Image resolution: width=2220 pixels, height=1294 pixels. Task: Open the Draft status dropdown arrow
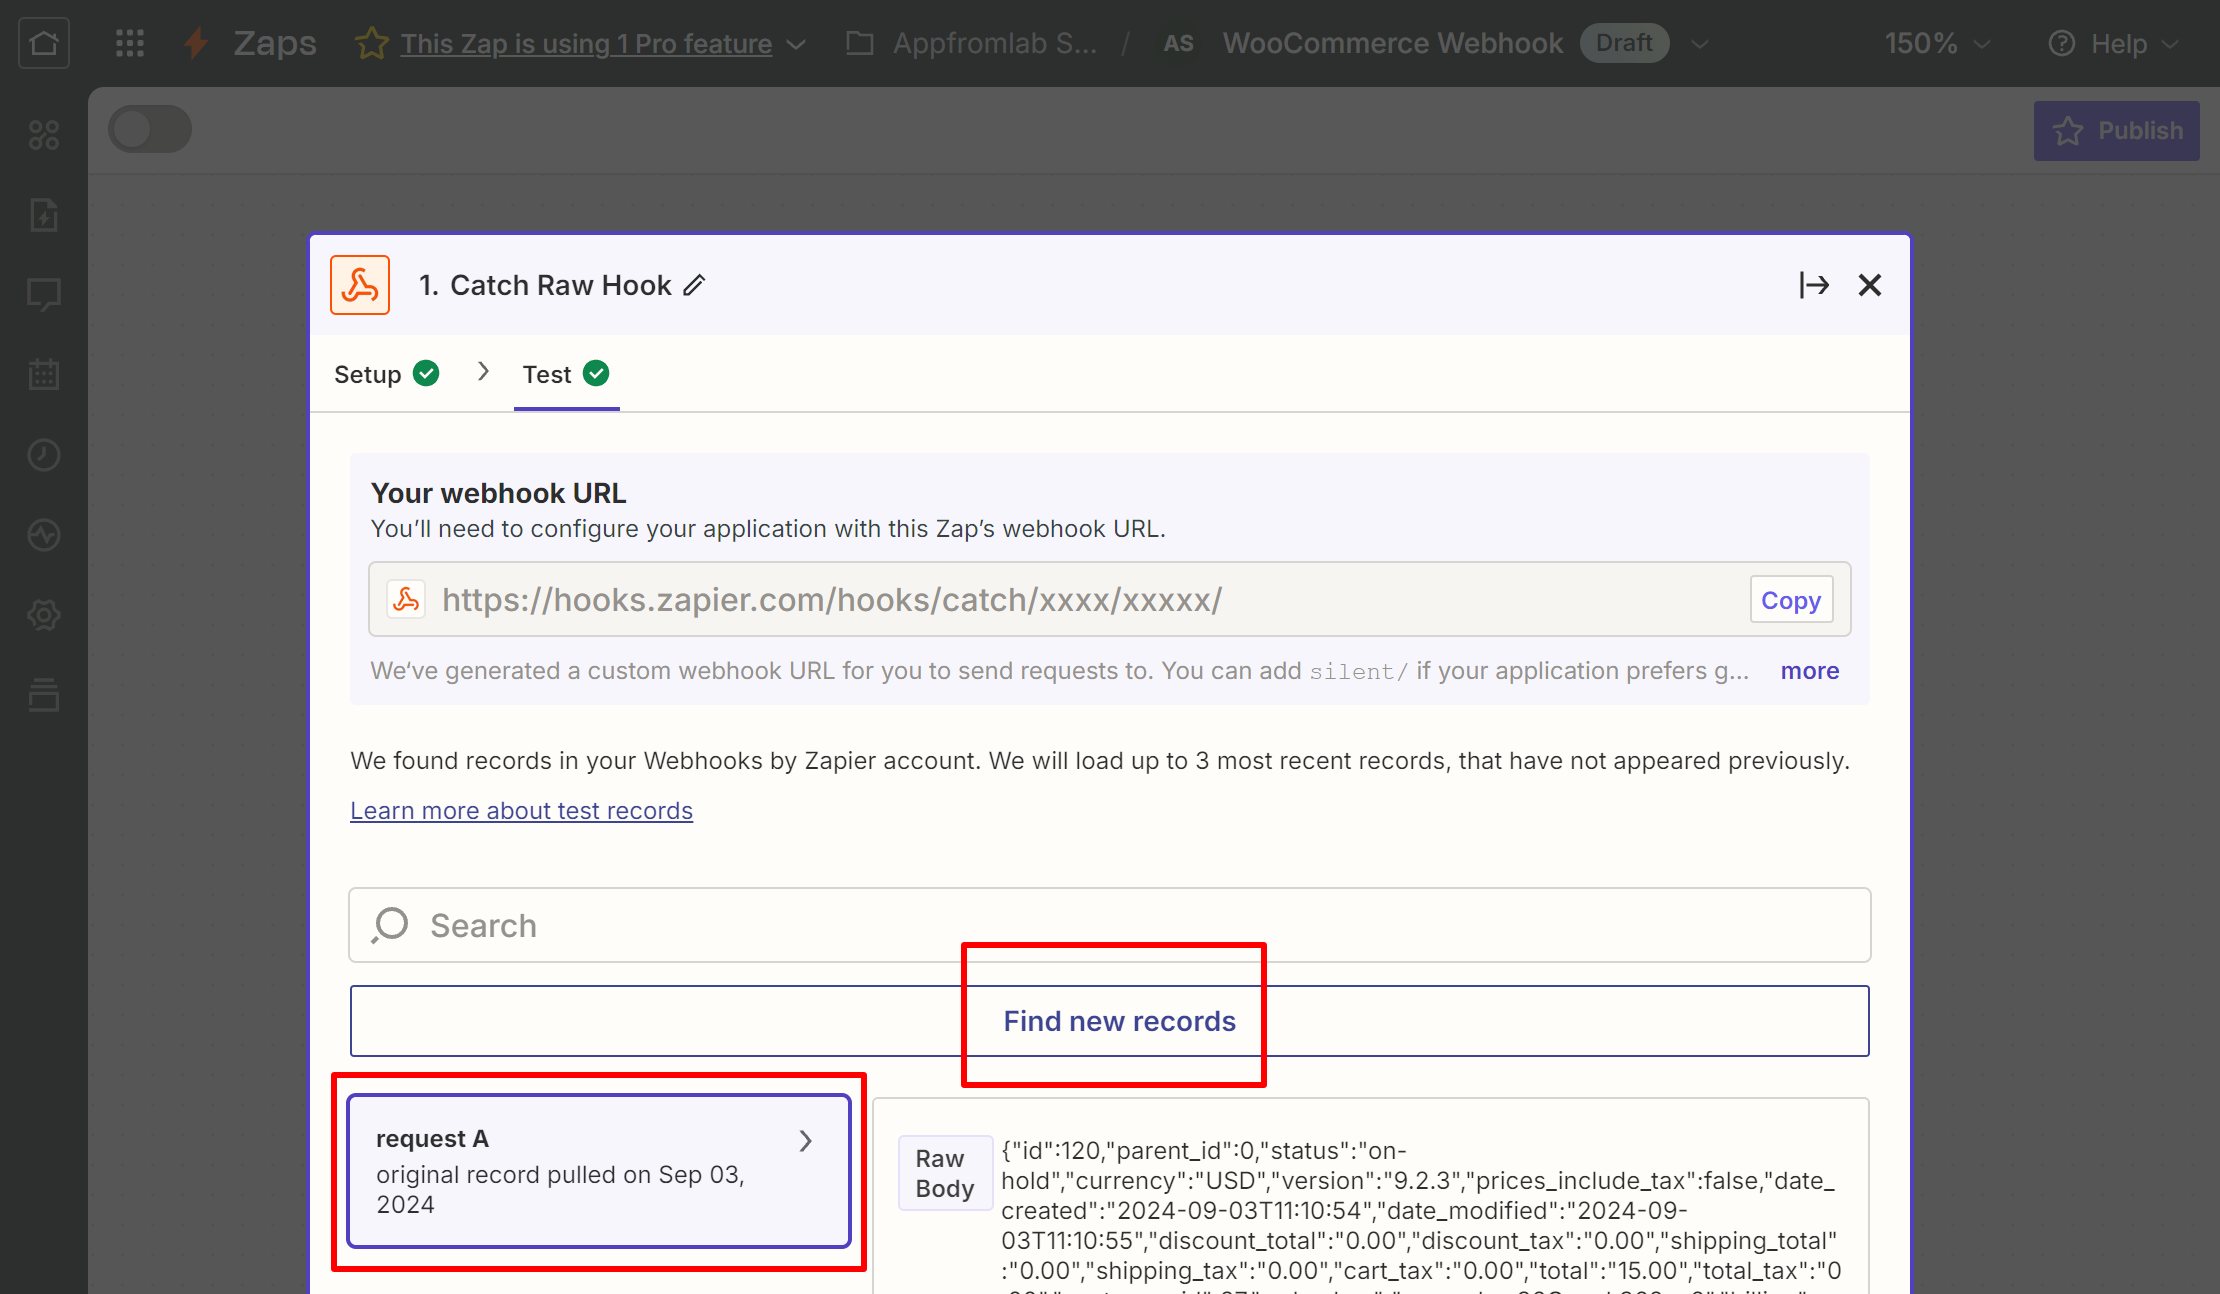[x=1700, y=44]
